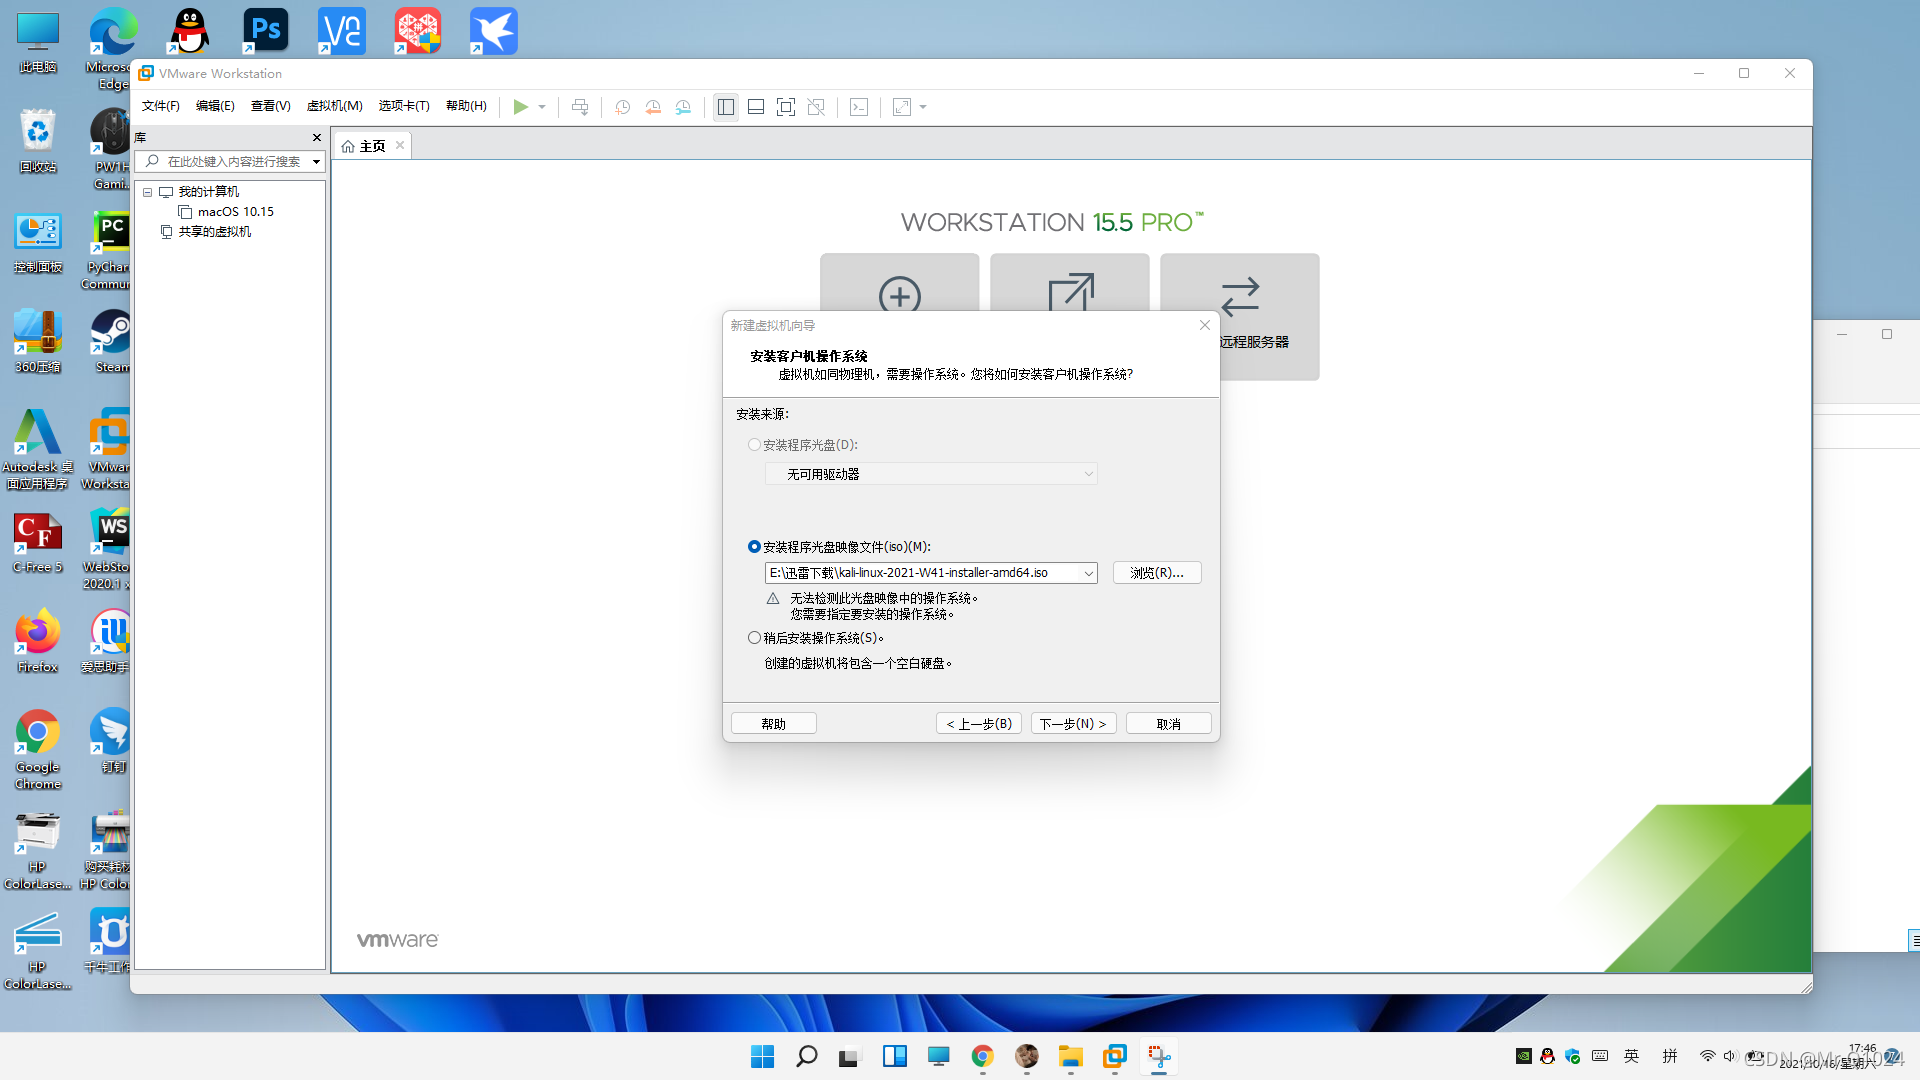This screenshot has width=1920, height=1080.
Task: Open the 帮助(H) menu
Action: click(466, 106)
